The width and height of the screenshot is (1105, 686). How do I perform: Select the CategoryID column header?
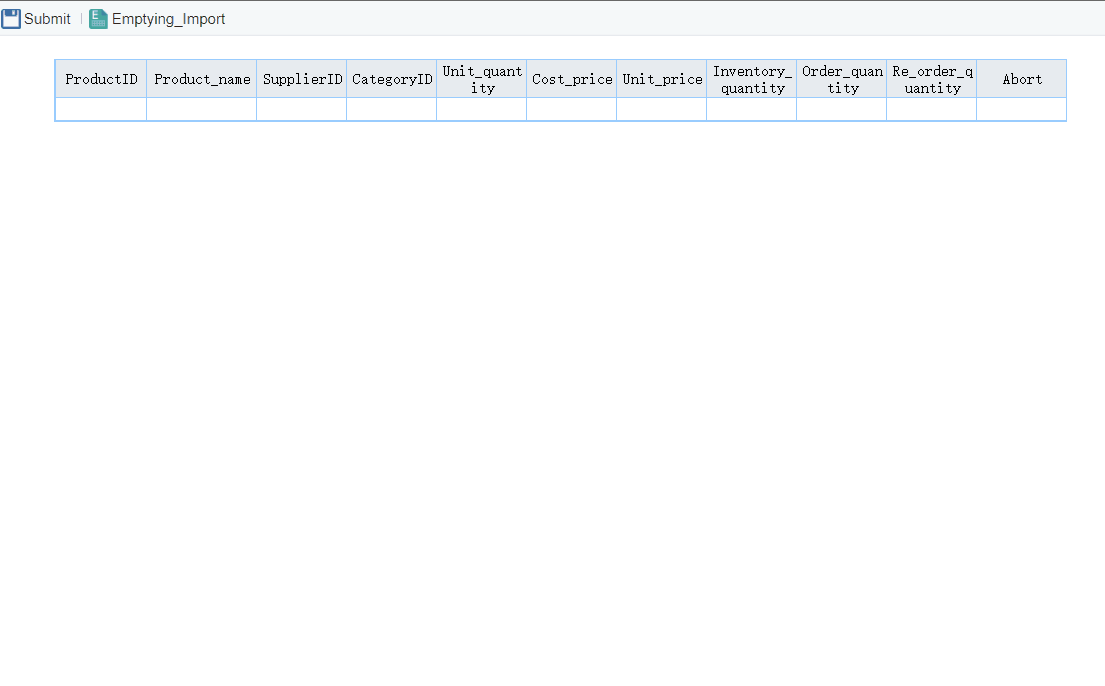click(391, 79)
